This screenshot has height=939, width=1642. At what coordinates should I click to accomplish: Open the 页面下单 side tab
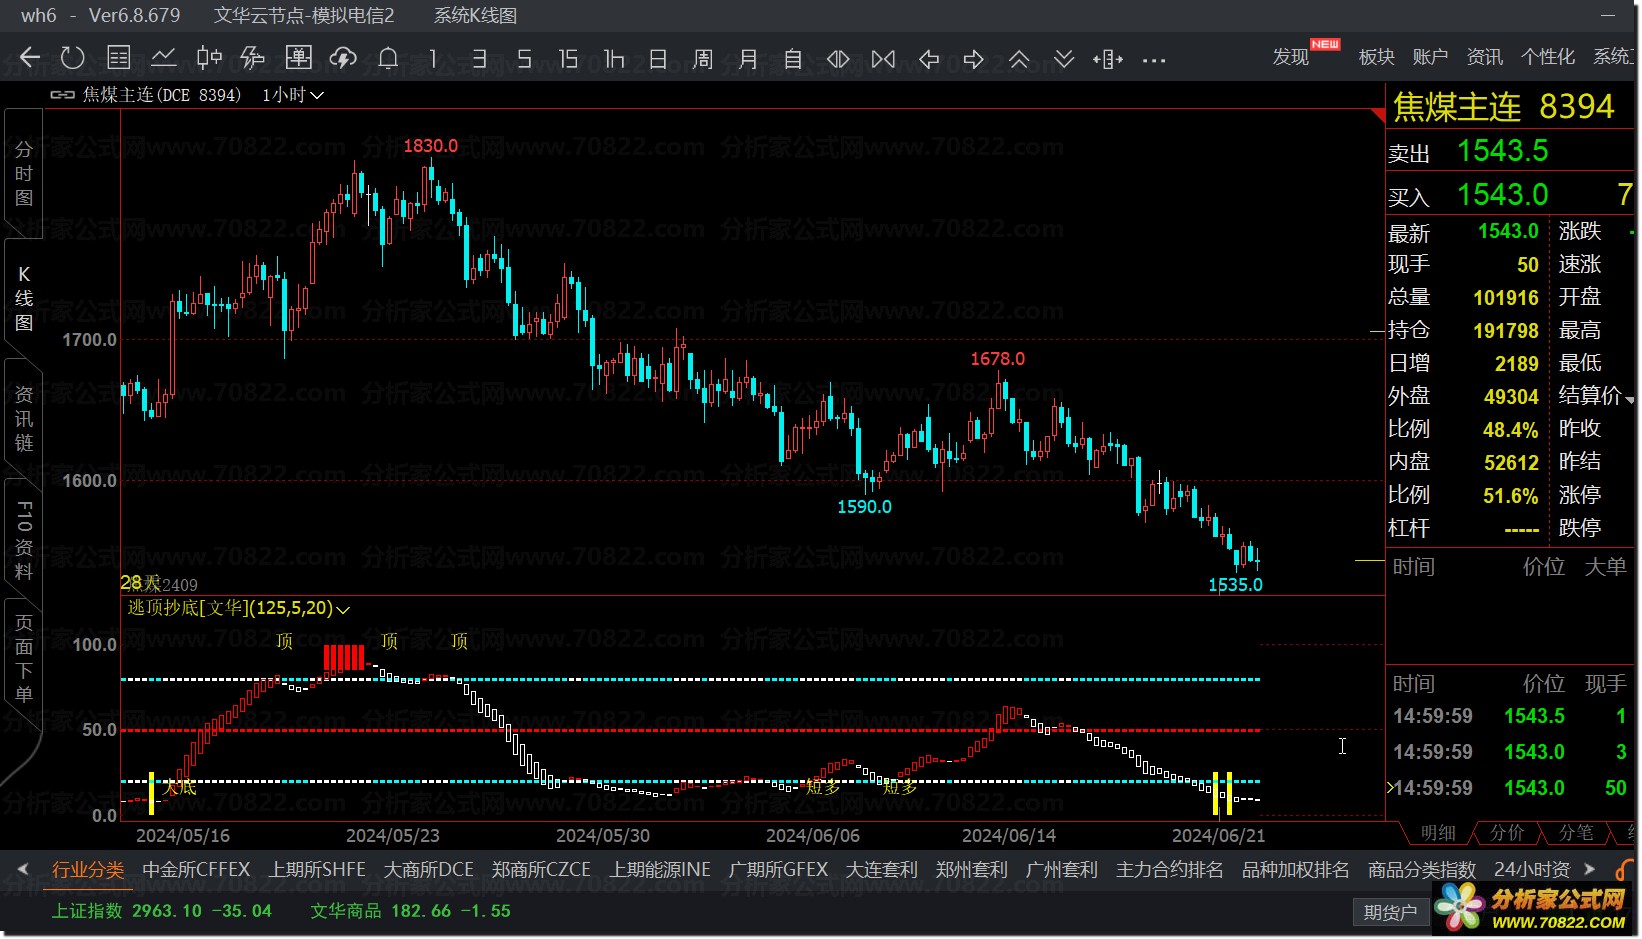(x=23, y=658)
